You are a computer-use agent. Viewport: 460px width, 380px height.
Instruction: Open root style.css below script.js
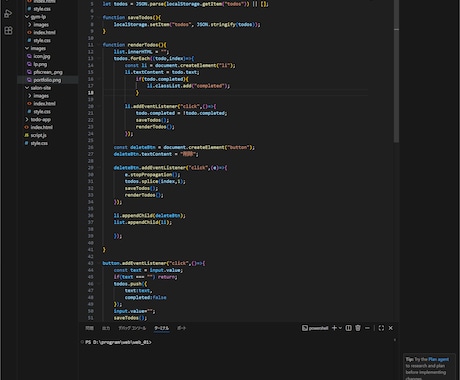(39, 143)
